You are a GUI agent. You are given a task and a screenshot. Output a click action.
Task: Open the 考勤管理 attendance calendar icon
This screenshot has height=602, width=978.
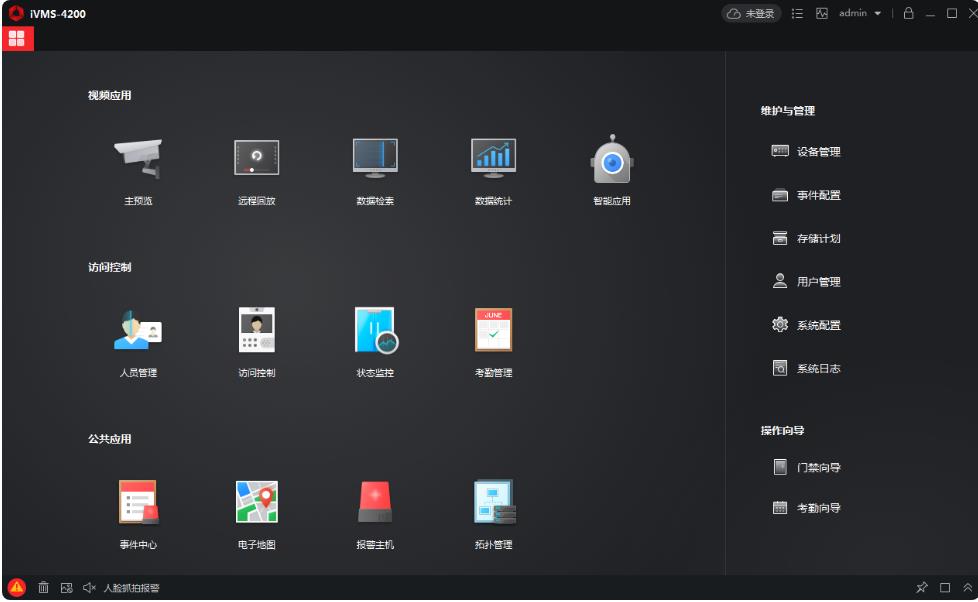tap(493, 329)
